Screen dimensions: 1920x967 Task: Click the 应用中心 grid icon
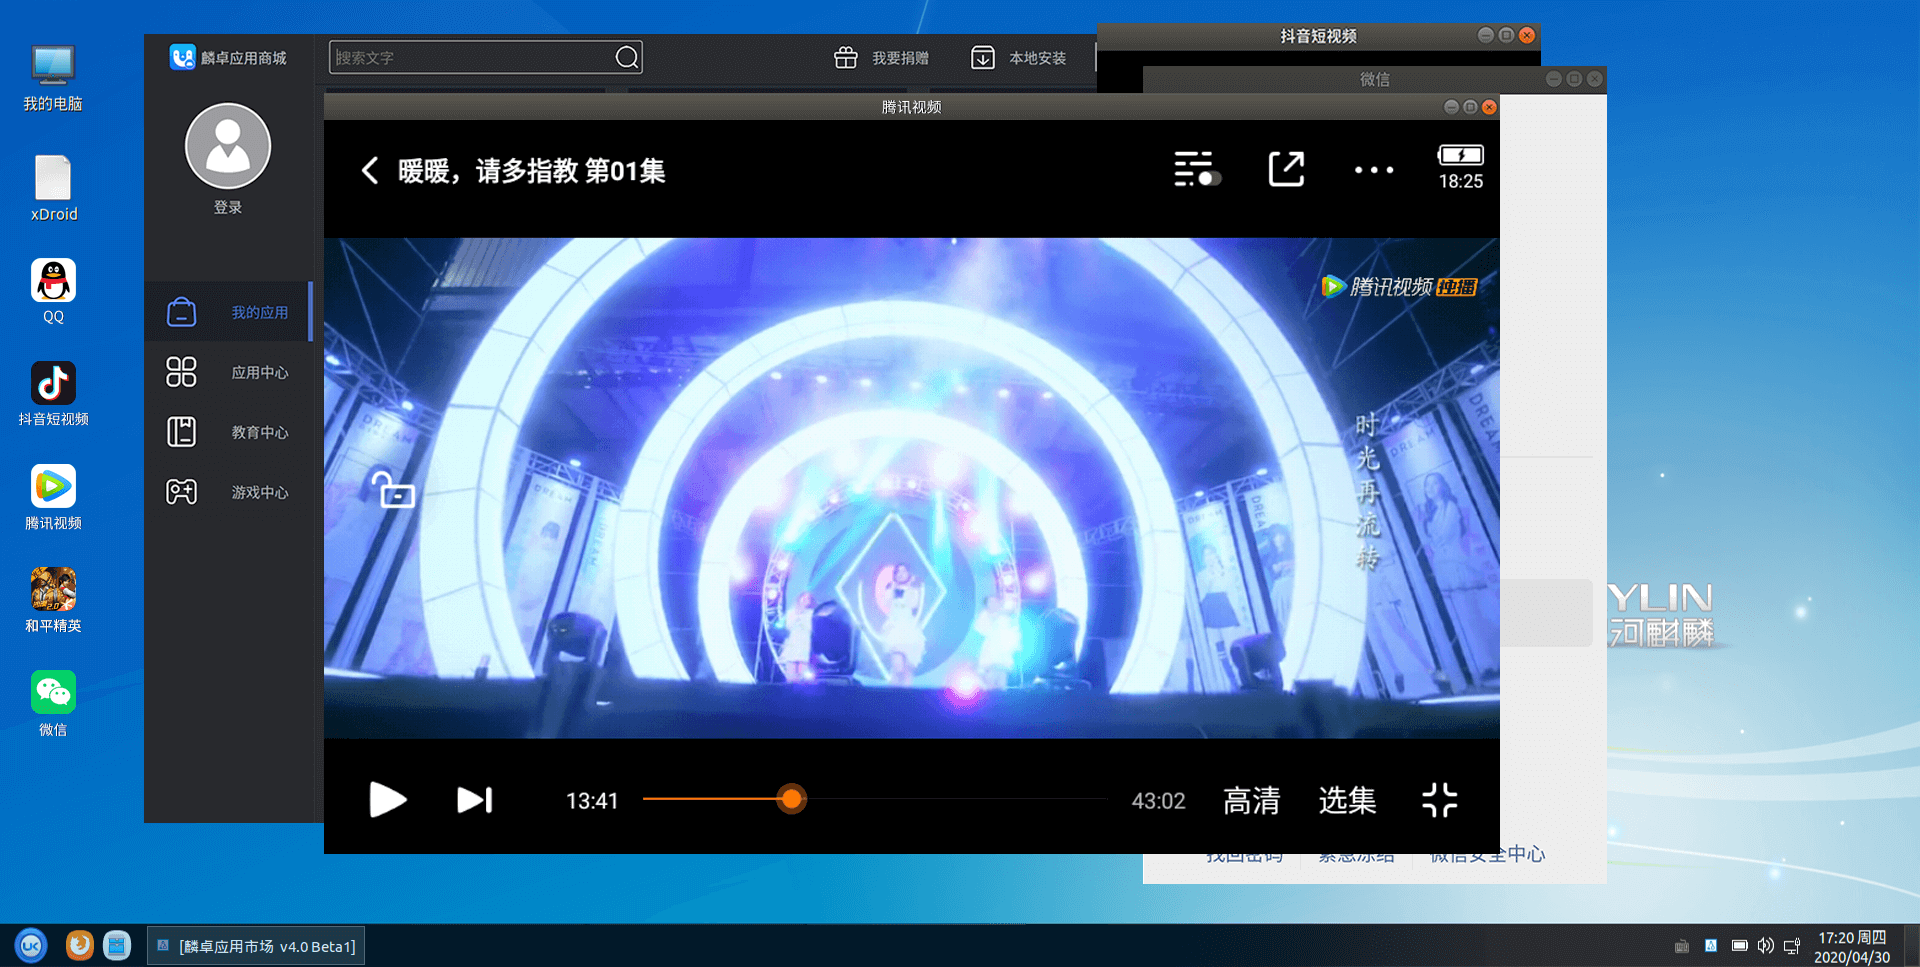(x=181, y=372)
